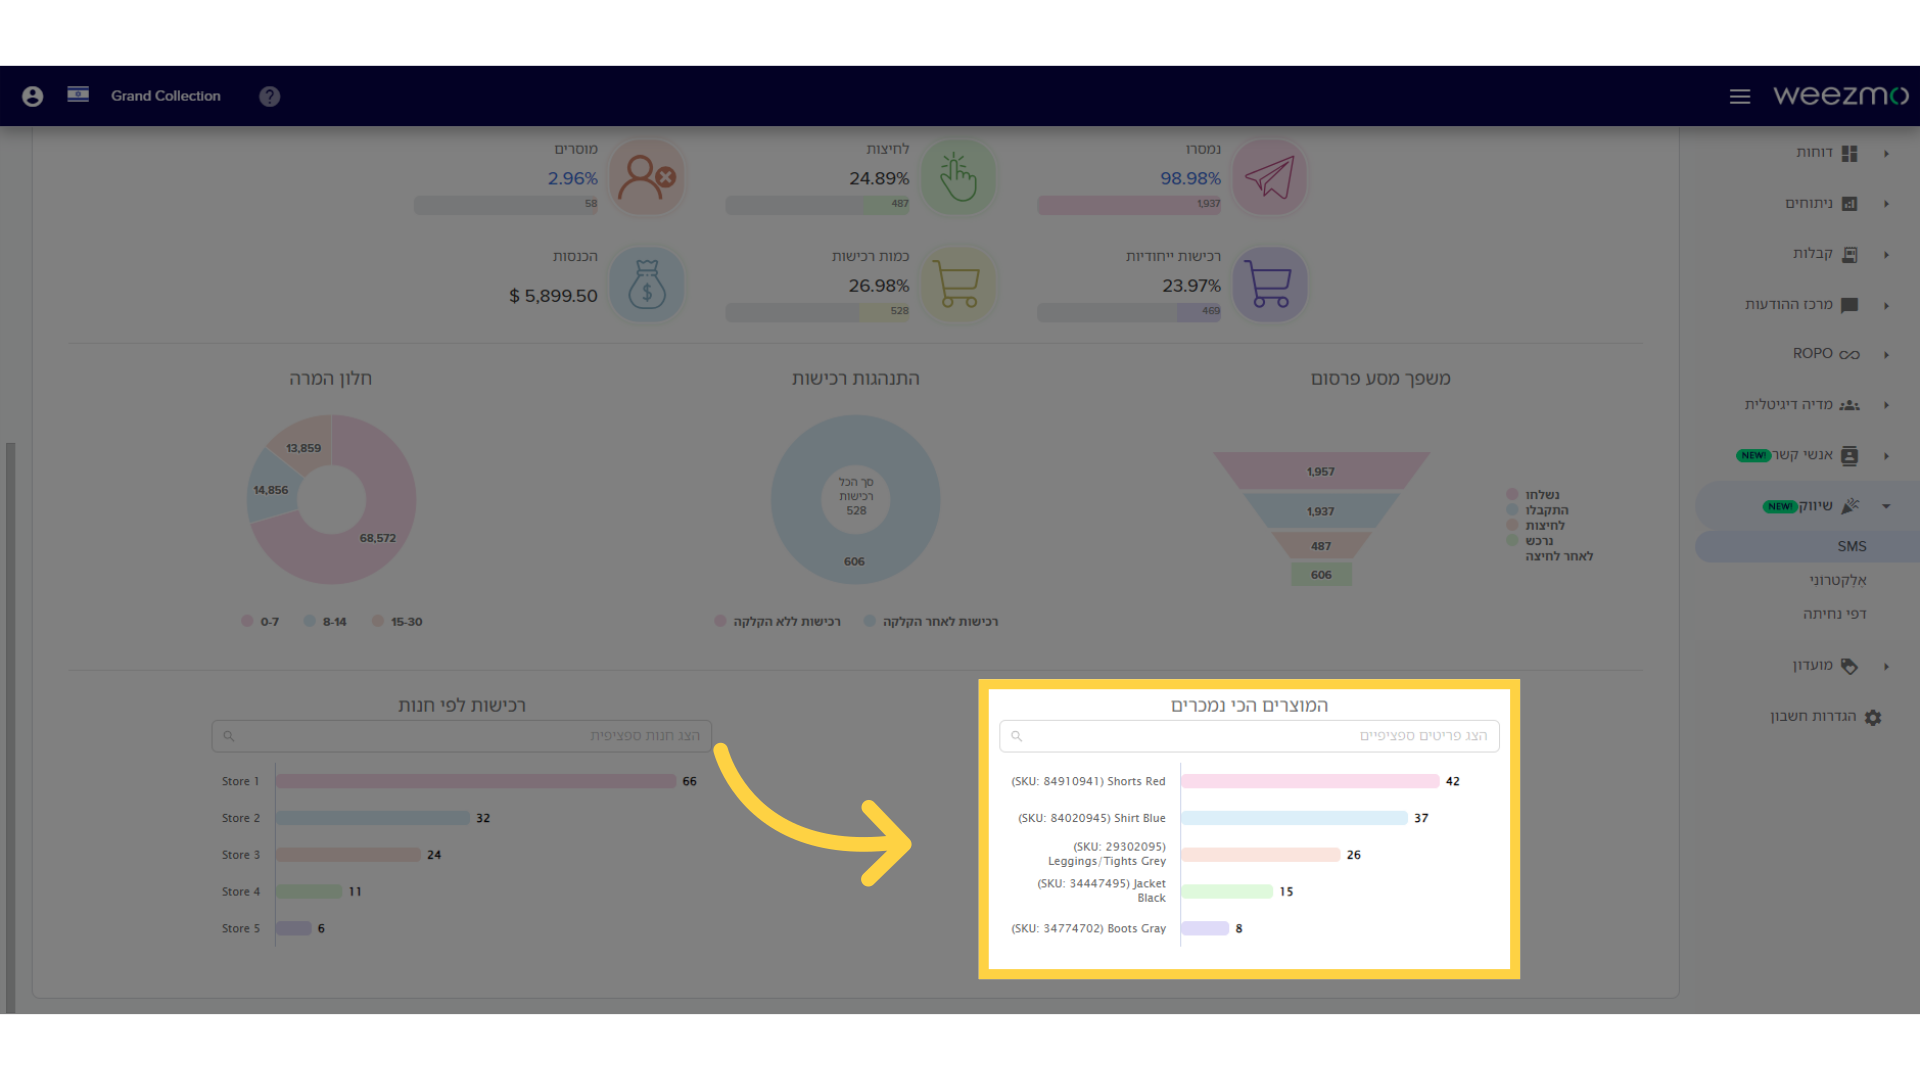
Task: Click the ניתוחים analytics icon
Action: click(x=1850, y=204)
